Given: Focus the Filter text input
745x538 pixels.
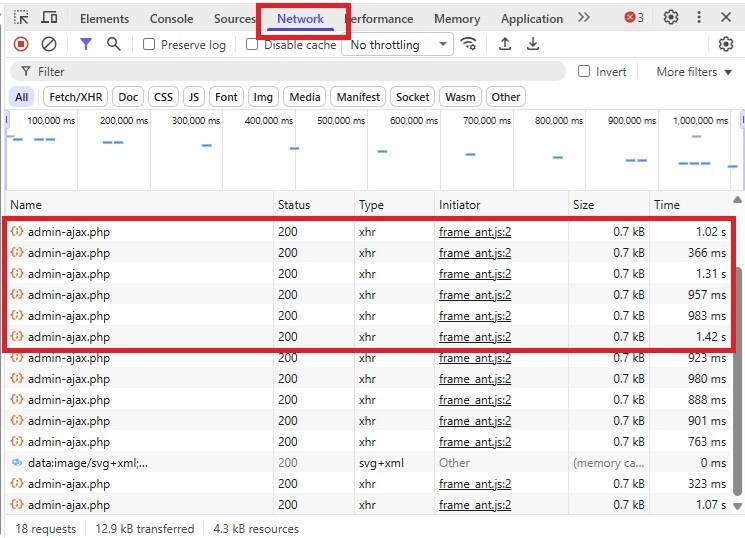Looking at the screenshot, I should [x=288, y=72].
